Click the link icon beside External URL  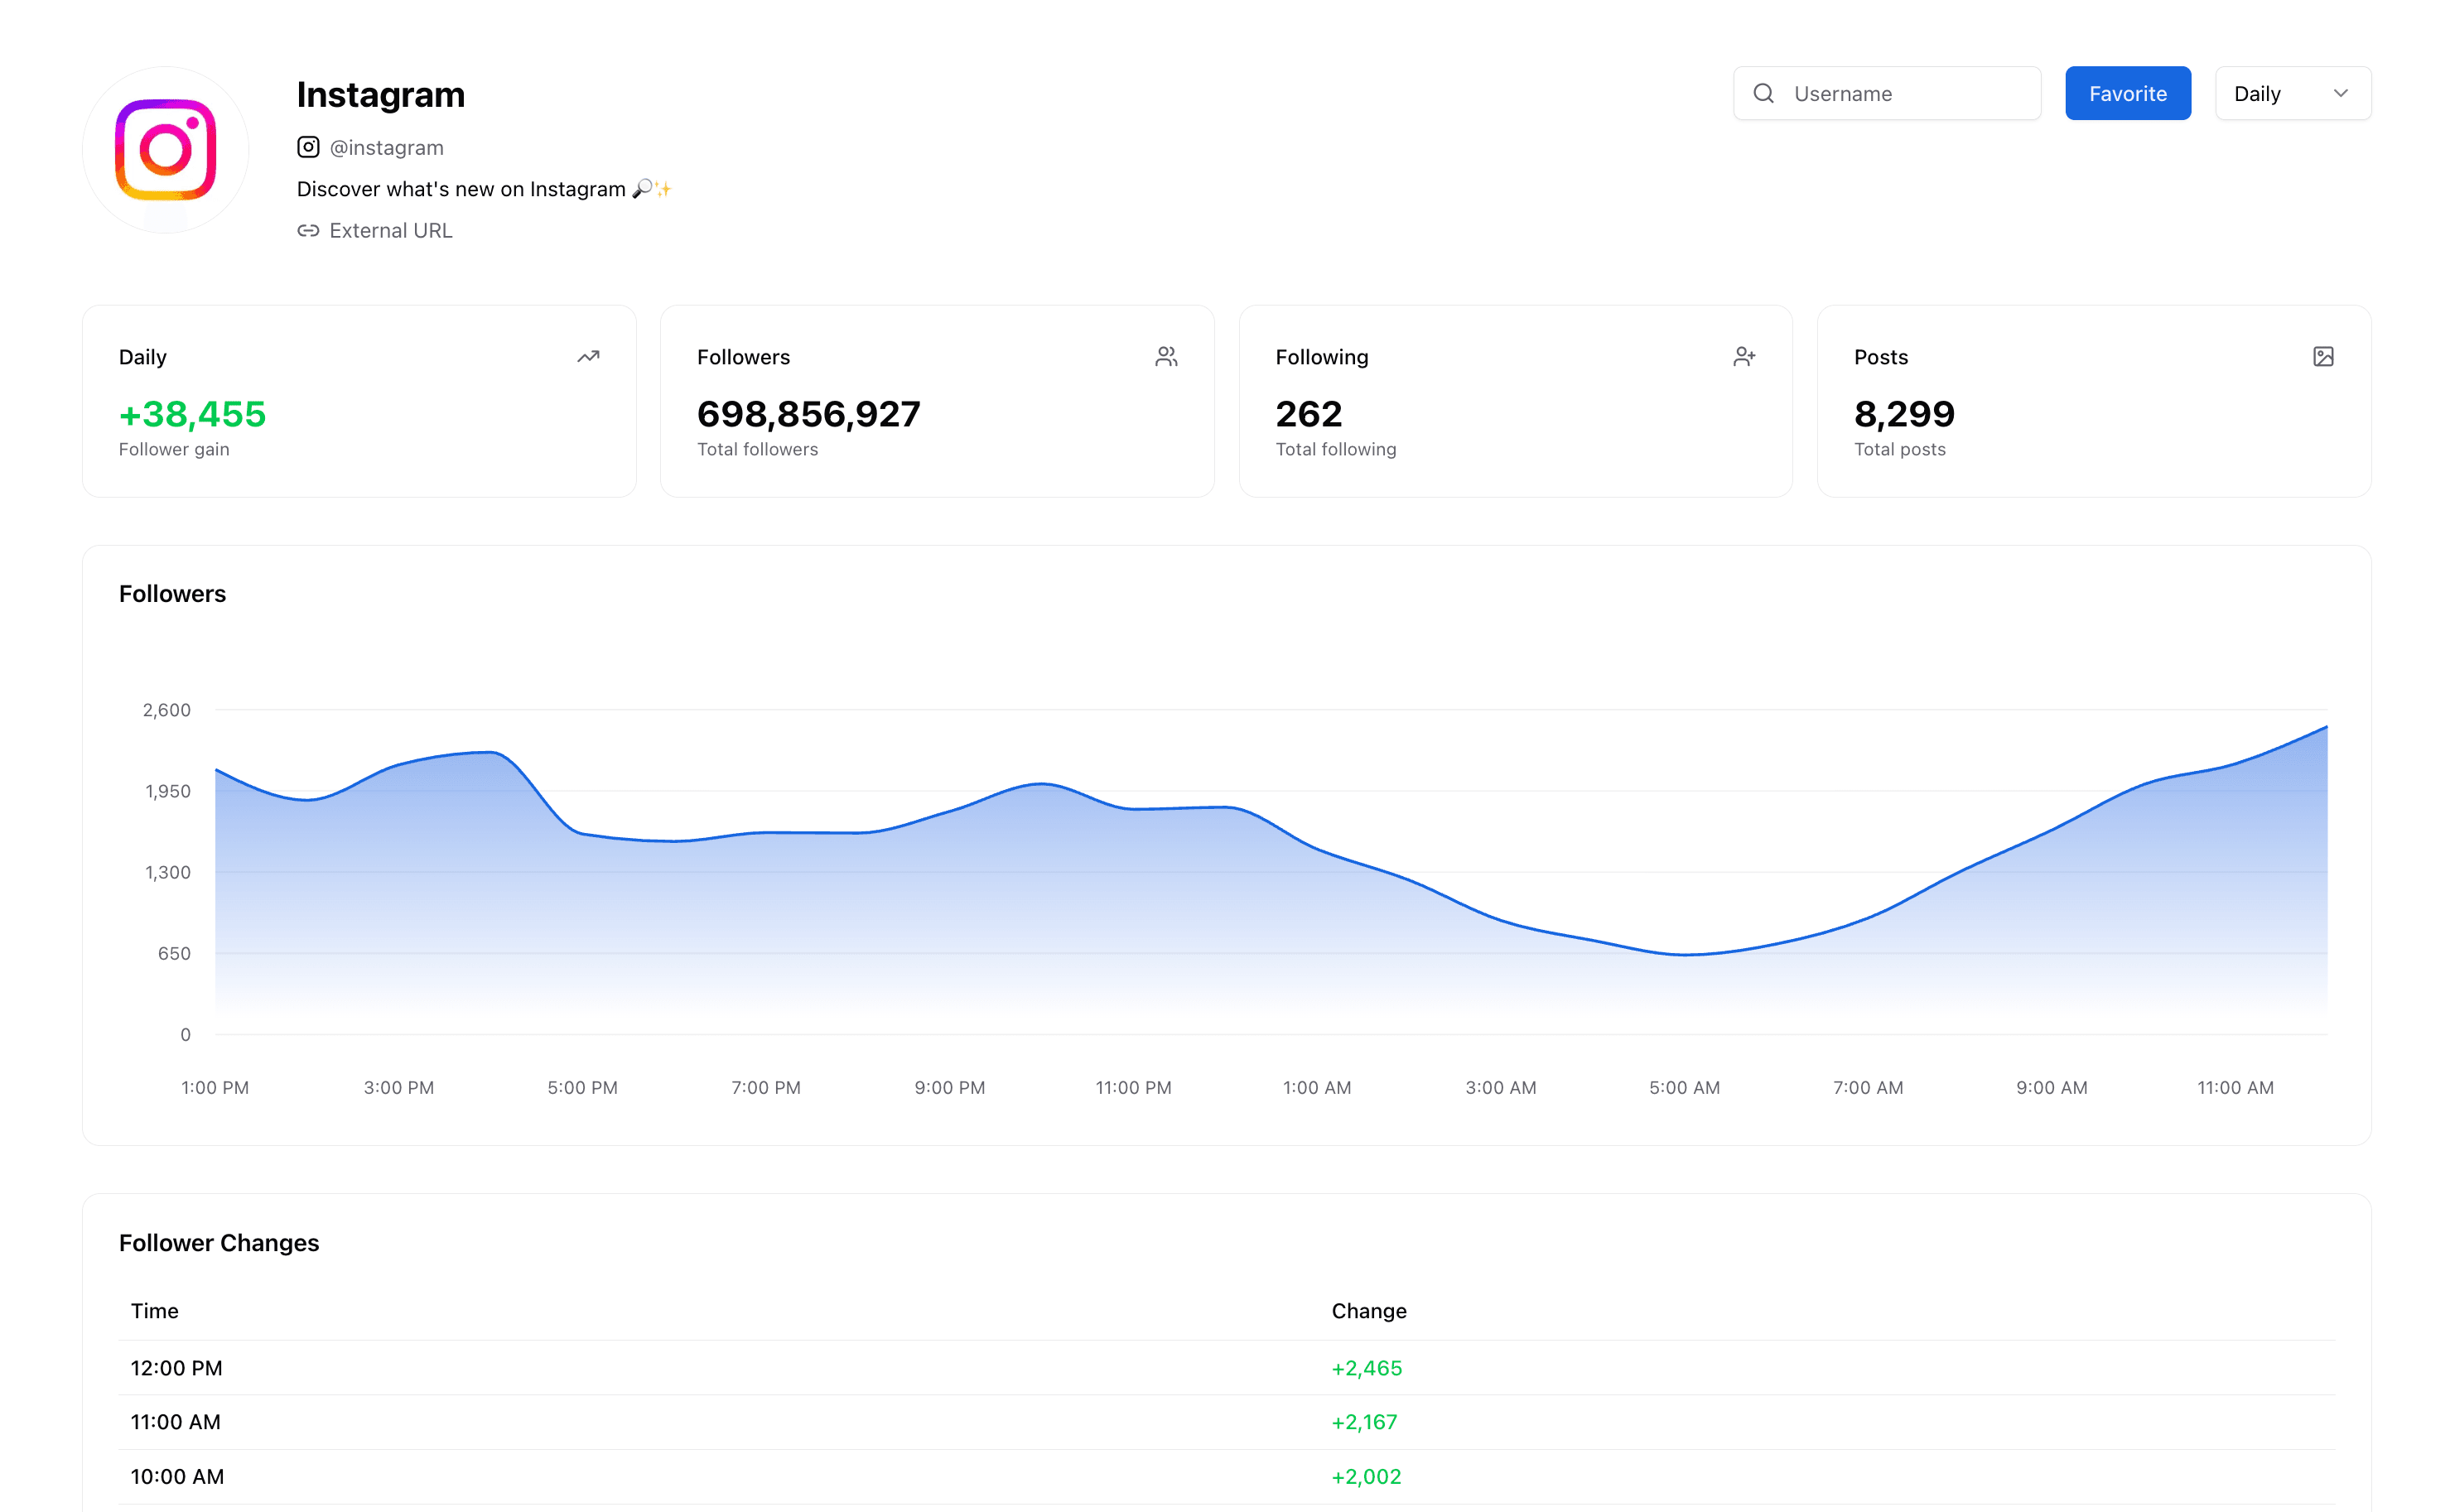[308, 231]
